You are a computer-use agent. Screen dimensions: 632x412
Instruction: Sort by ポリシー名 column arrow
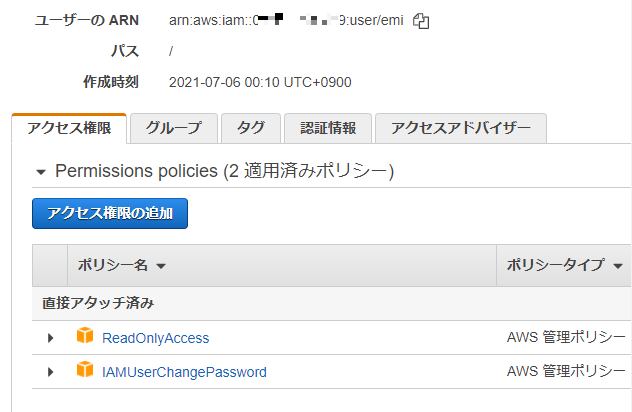coord(161,266)
